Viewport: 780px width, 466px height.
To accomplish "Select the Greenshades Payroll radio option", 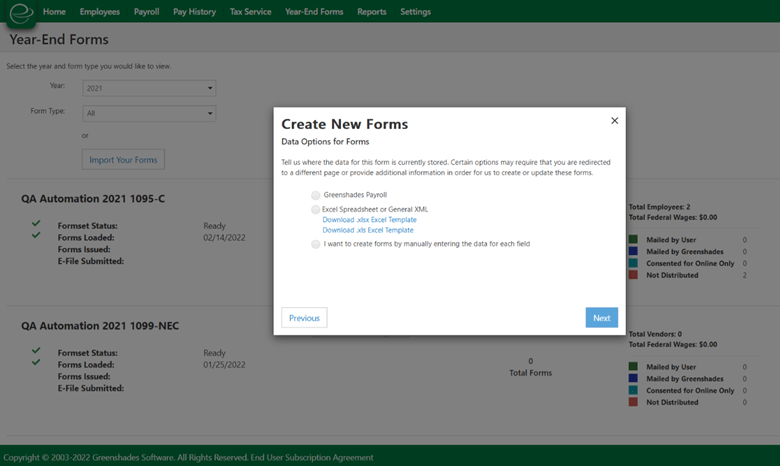I will pyautogui.click(x=316, y=195).
